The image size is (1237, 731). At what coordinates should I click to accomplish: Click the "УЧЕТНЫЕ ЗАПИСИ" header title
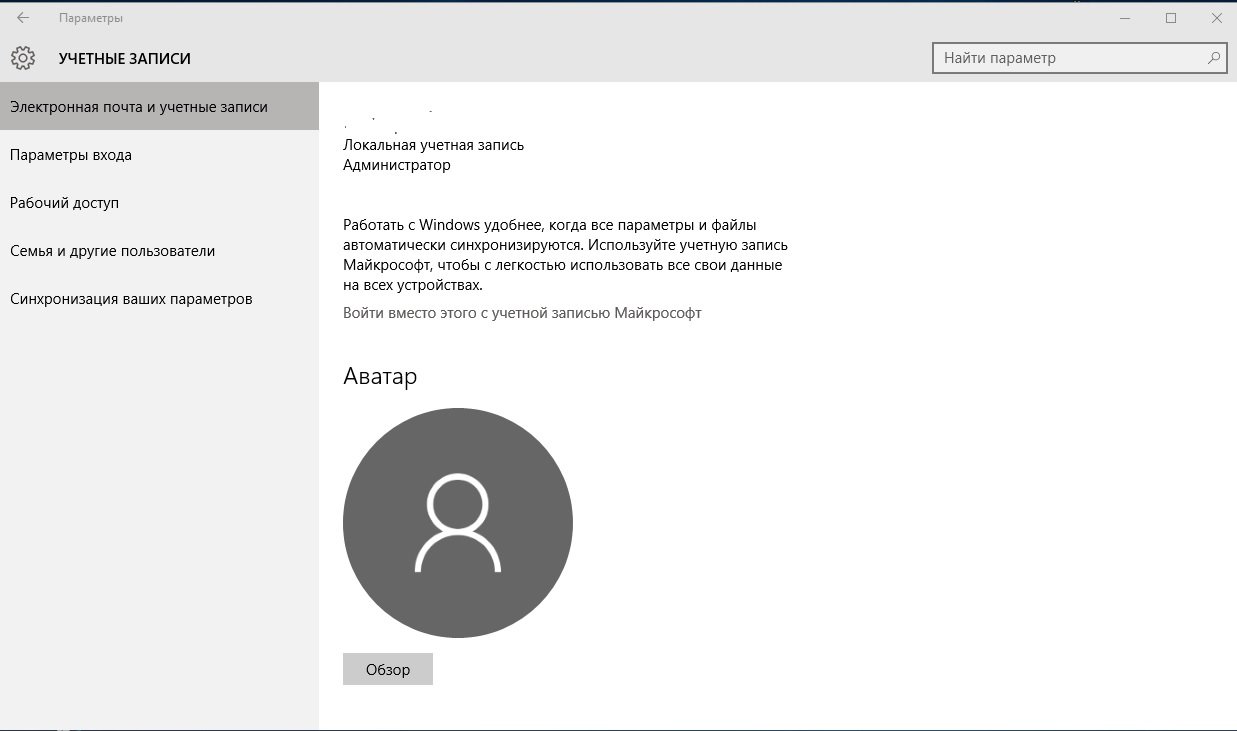click(125, 59)
